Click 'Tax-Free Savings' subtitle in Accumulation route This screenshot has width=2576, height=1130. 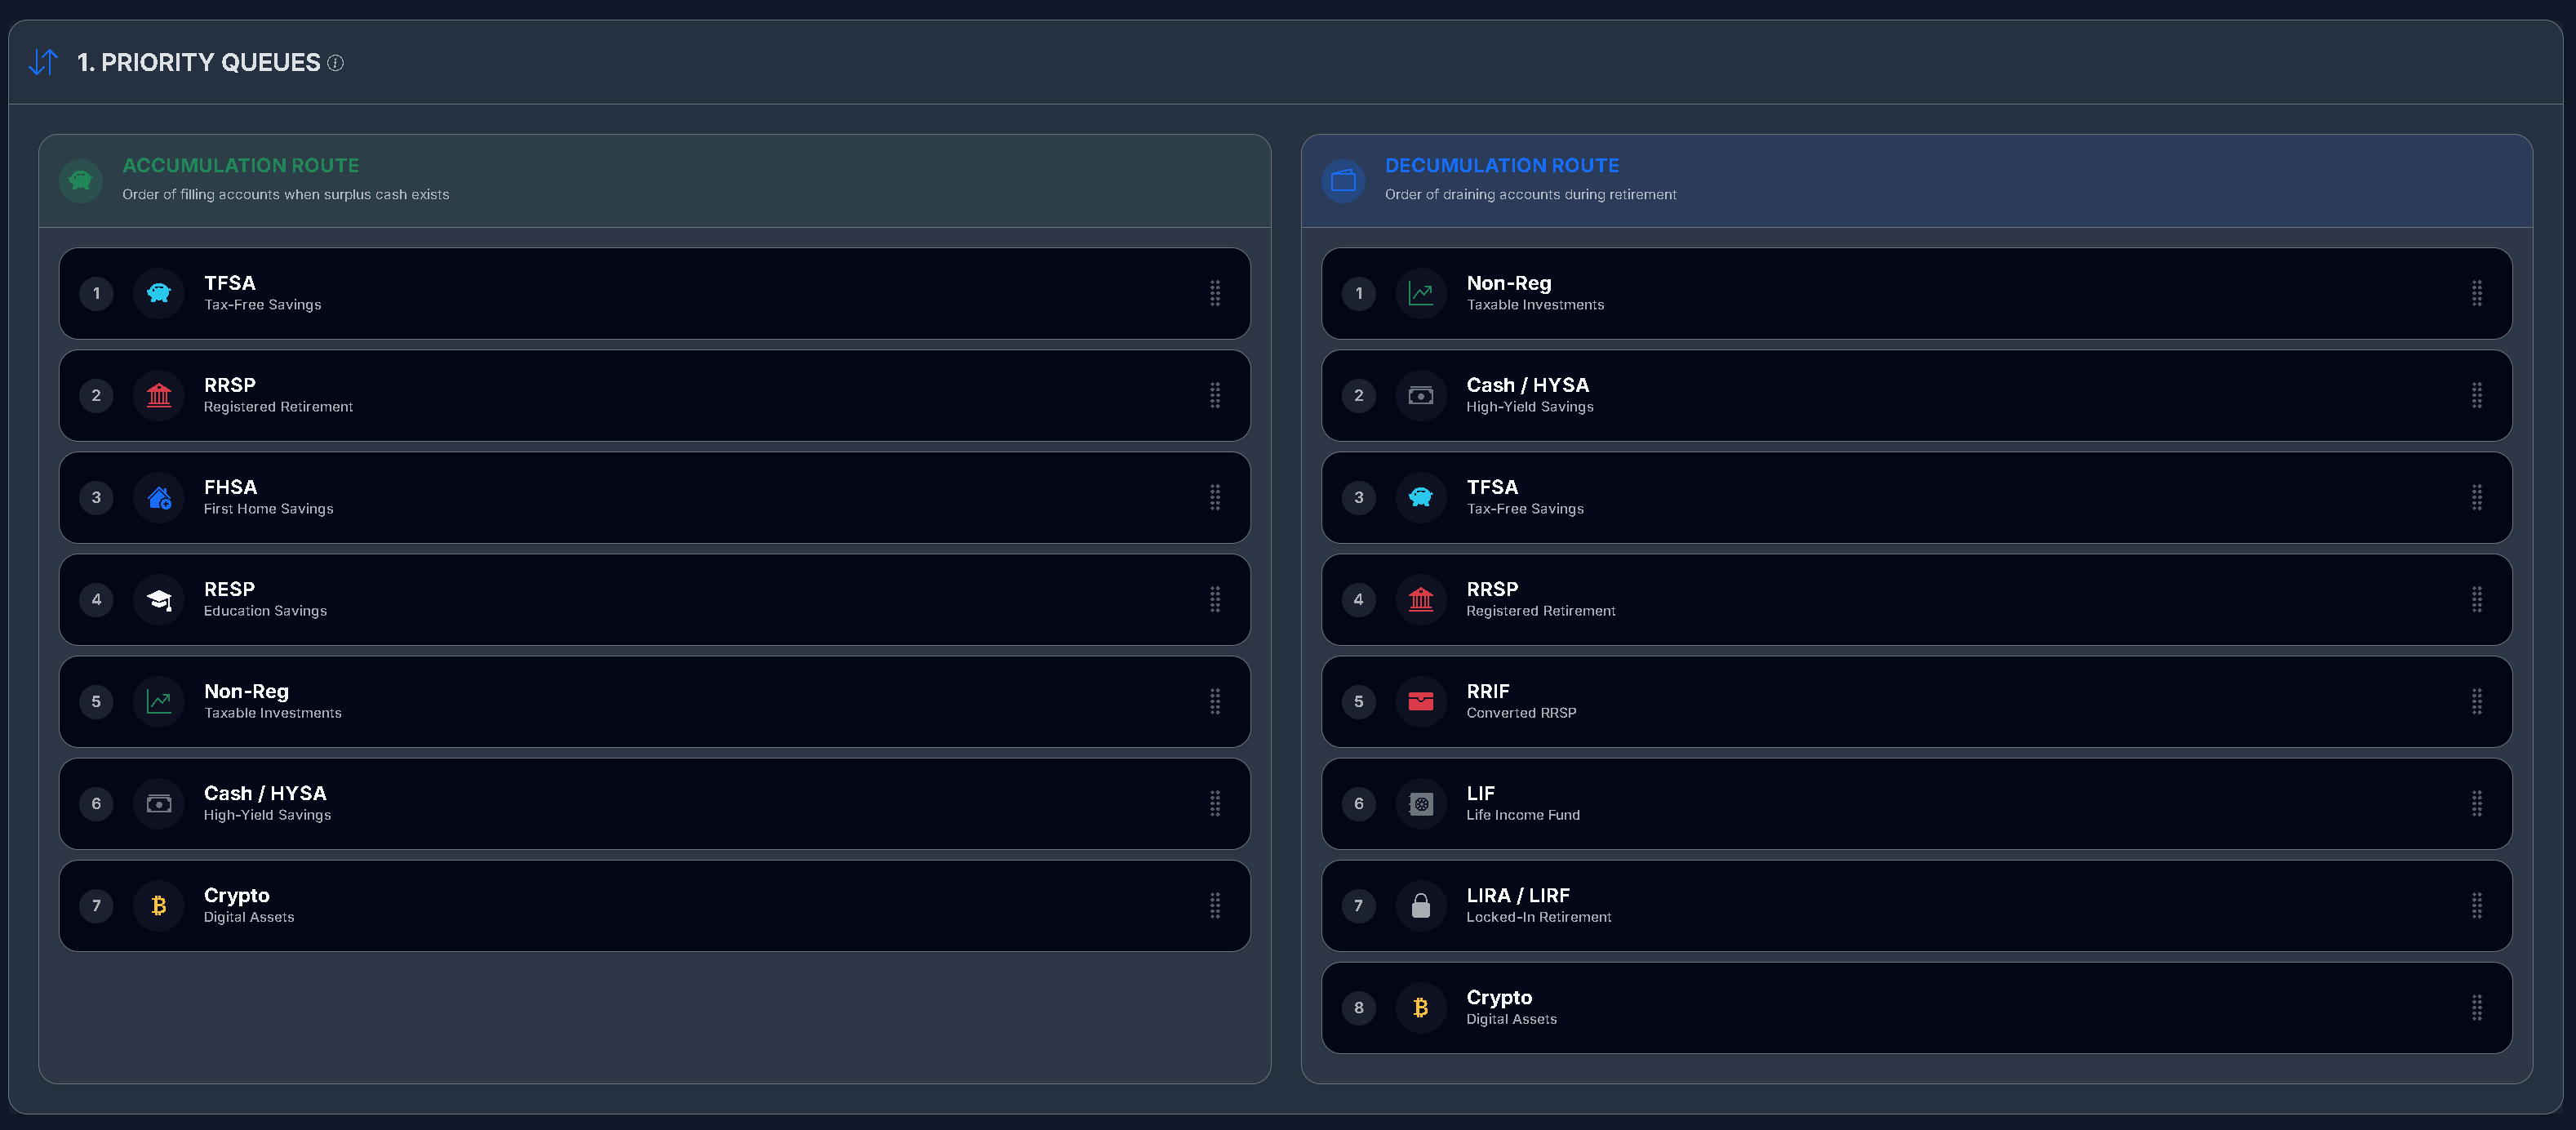[263, 305]
